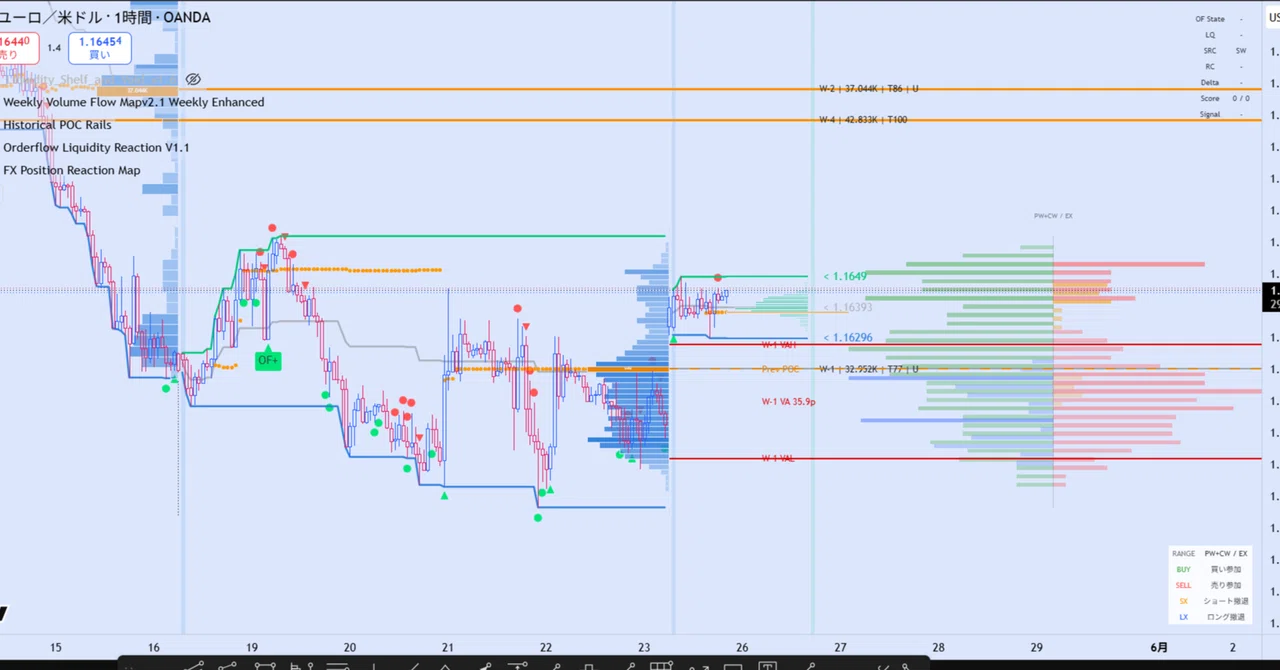
Task: Select the Orderflow Liquidity Reaction V1.1 indicator
Action: [x=96, y=148]
